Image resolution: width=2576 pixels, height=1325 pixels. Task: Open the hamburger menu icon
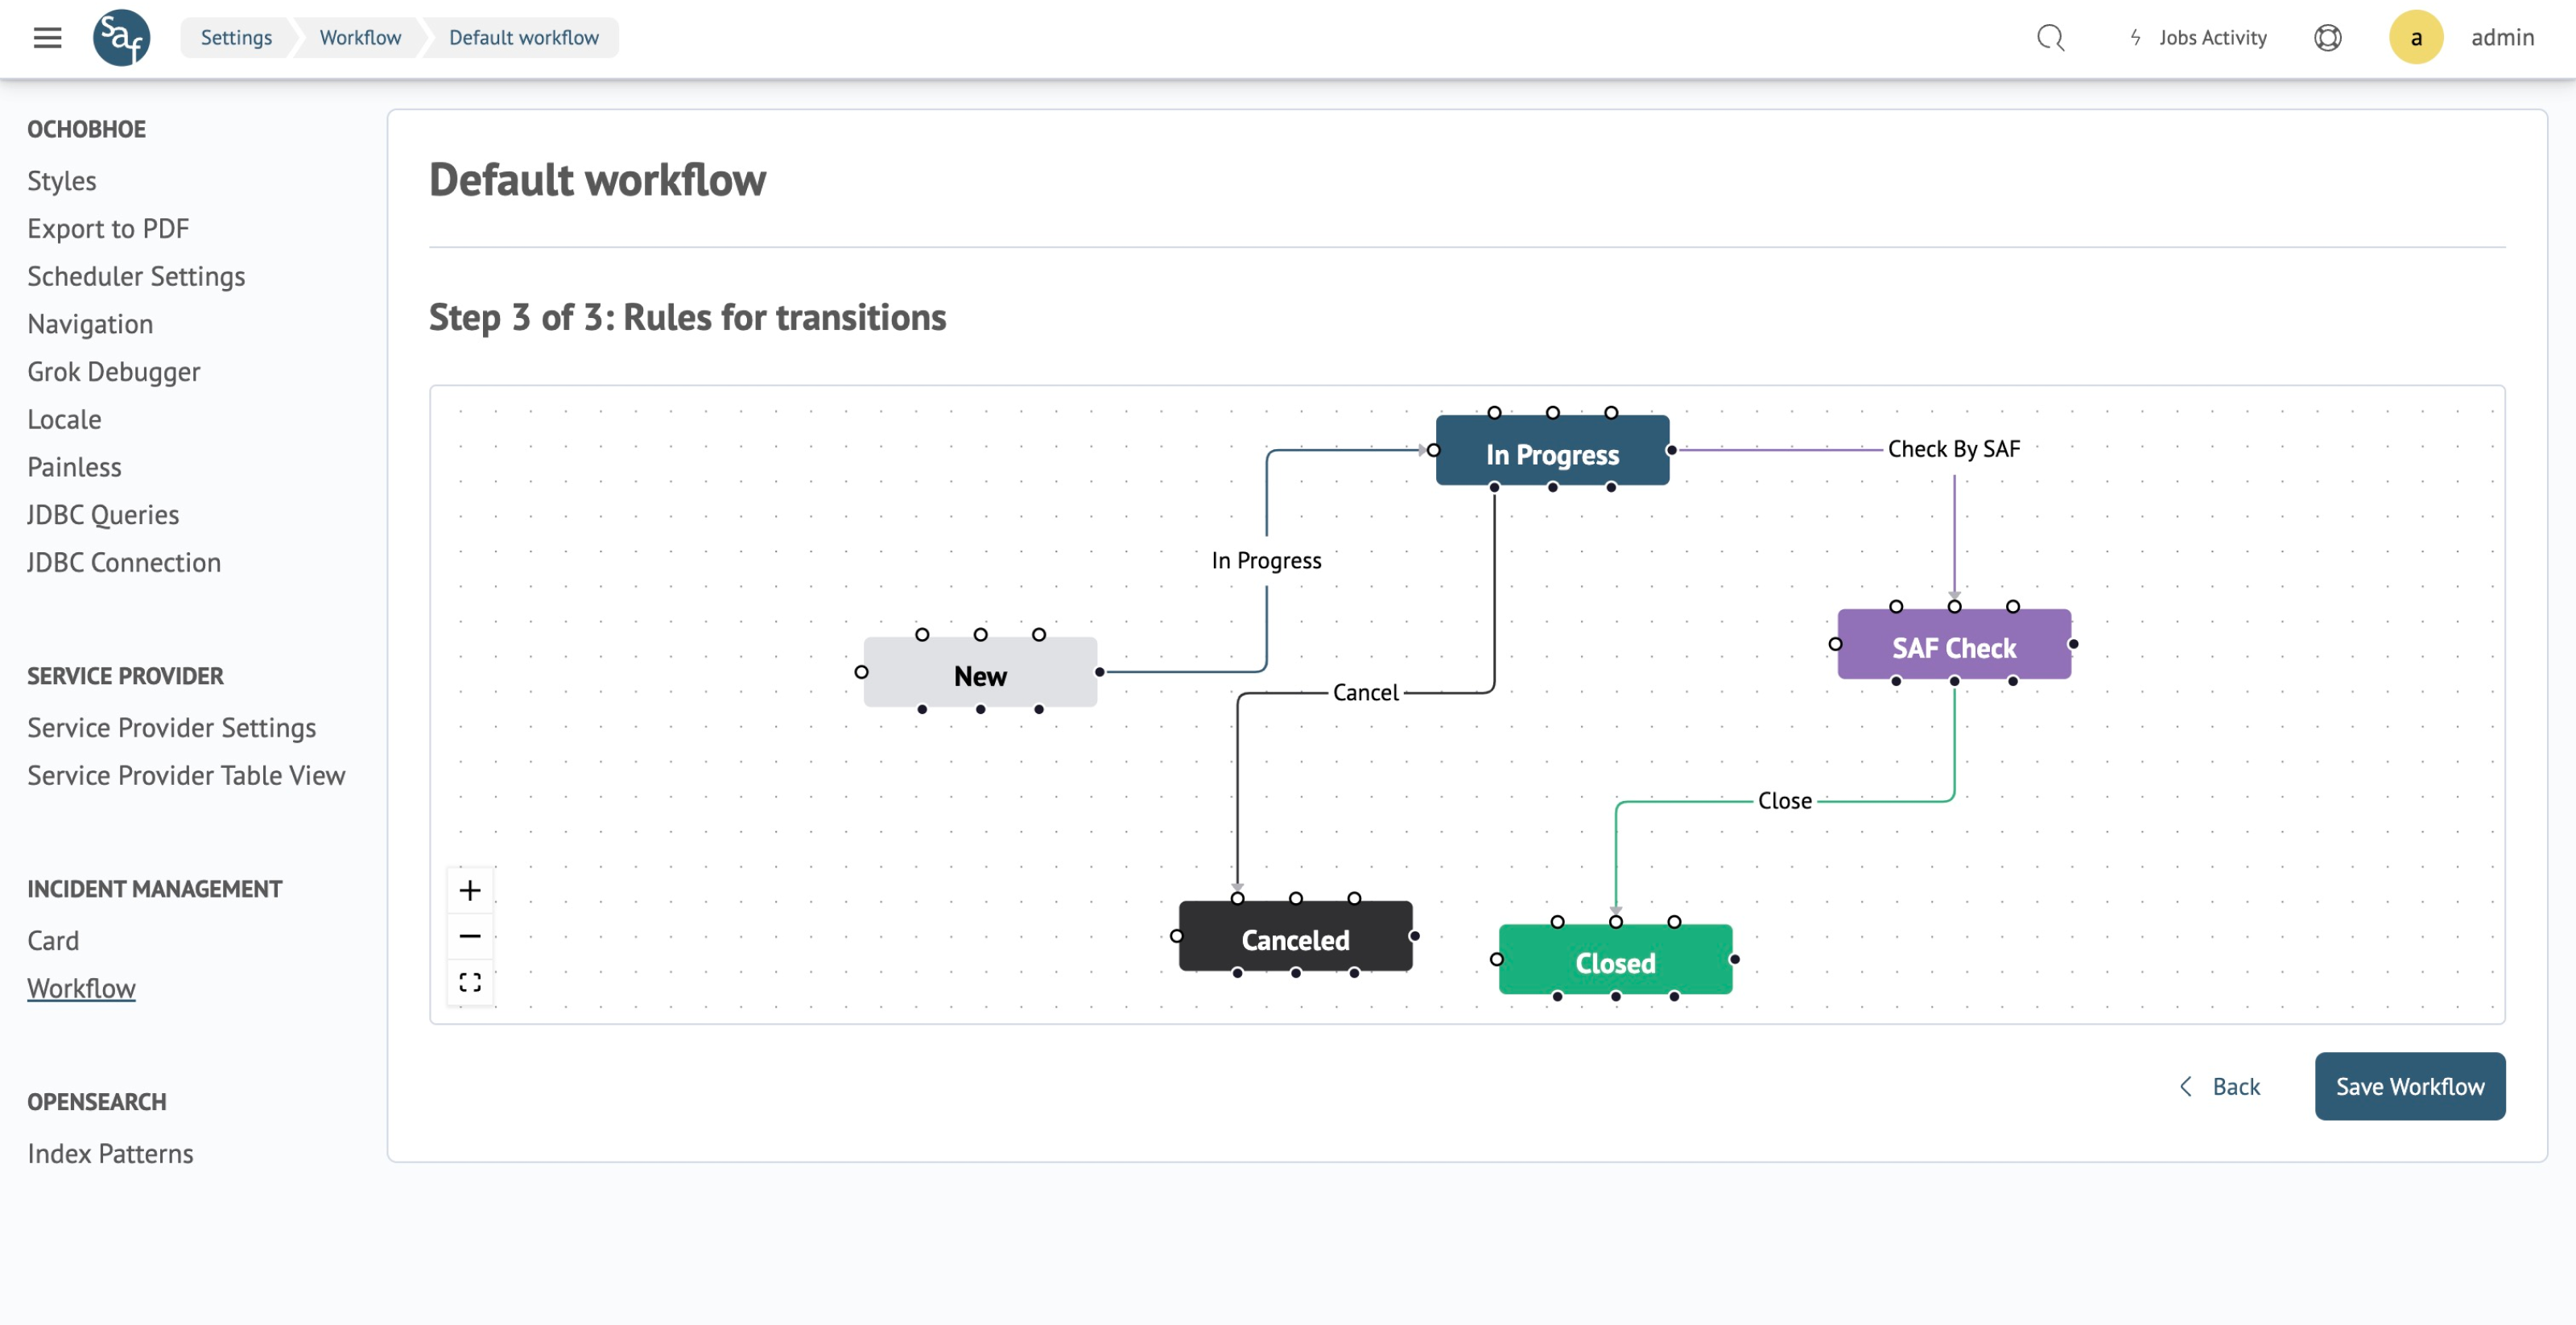[x=47, y=38]
